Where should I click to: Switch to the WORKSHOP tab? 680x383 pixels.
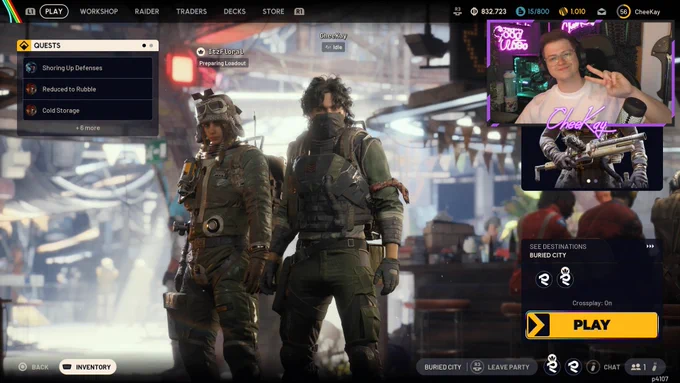pos(98,11)
